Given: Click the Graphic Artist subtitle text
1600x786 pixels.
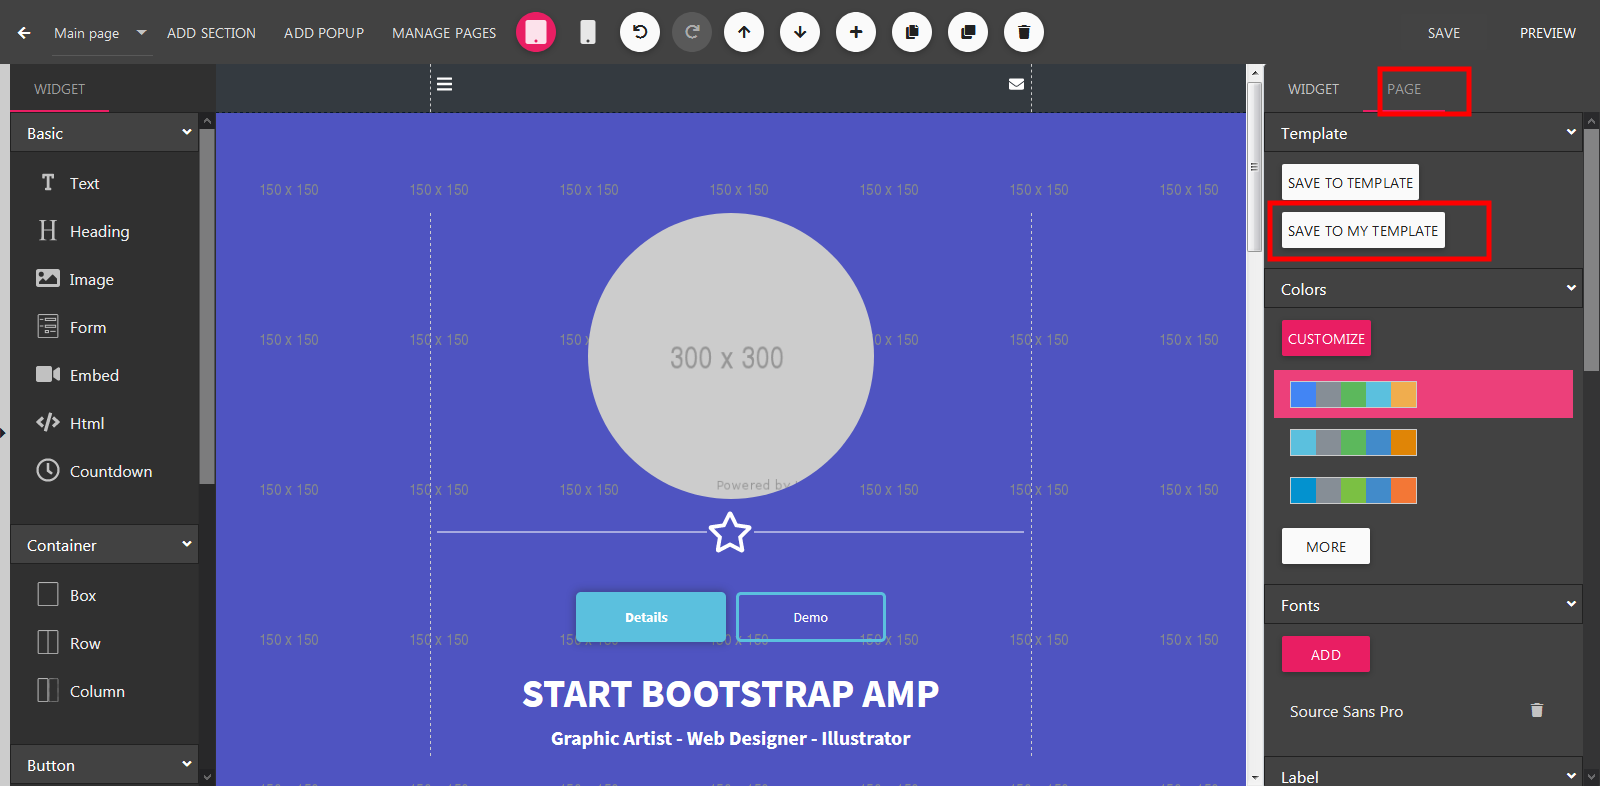Looking at the screenshot, I should pyautogui.click(x=730, y=738).
